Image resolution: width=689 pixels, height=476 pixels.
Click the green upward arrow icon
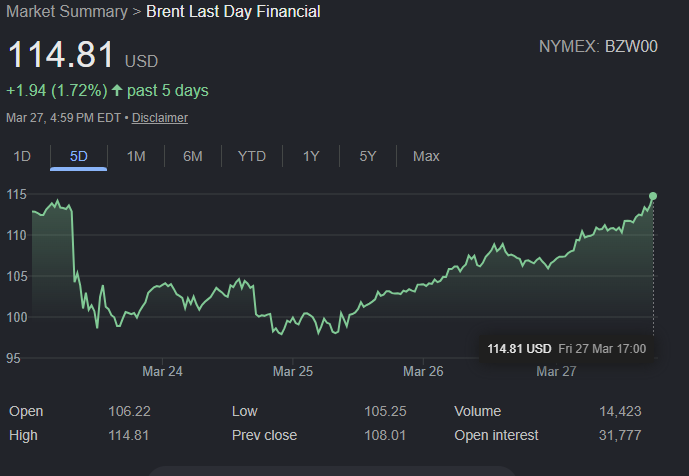(x=117, y=91)
